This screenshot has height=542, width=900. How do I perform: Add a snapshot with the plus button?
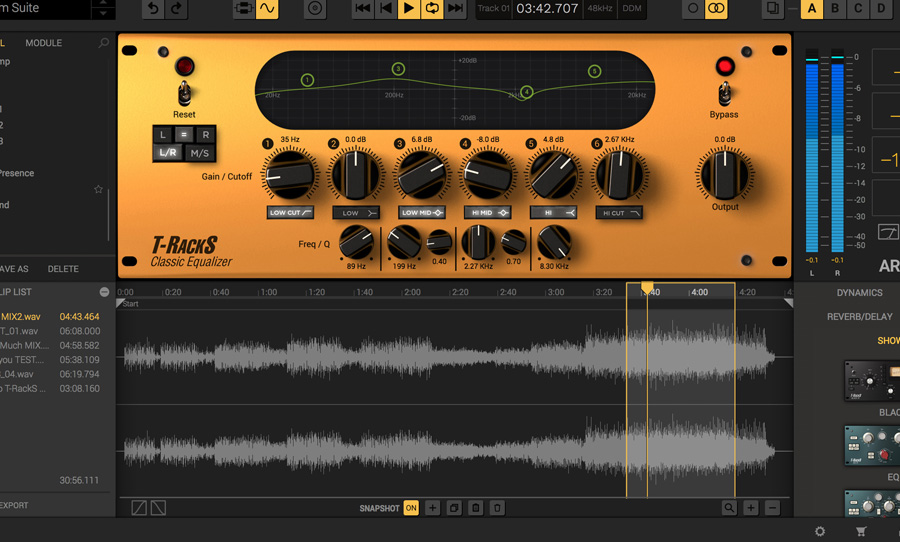click(432, 508)
